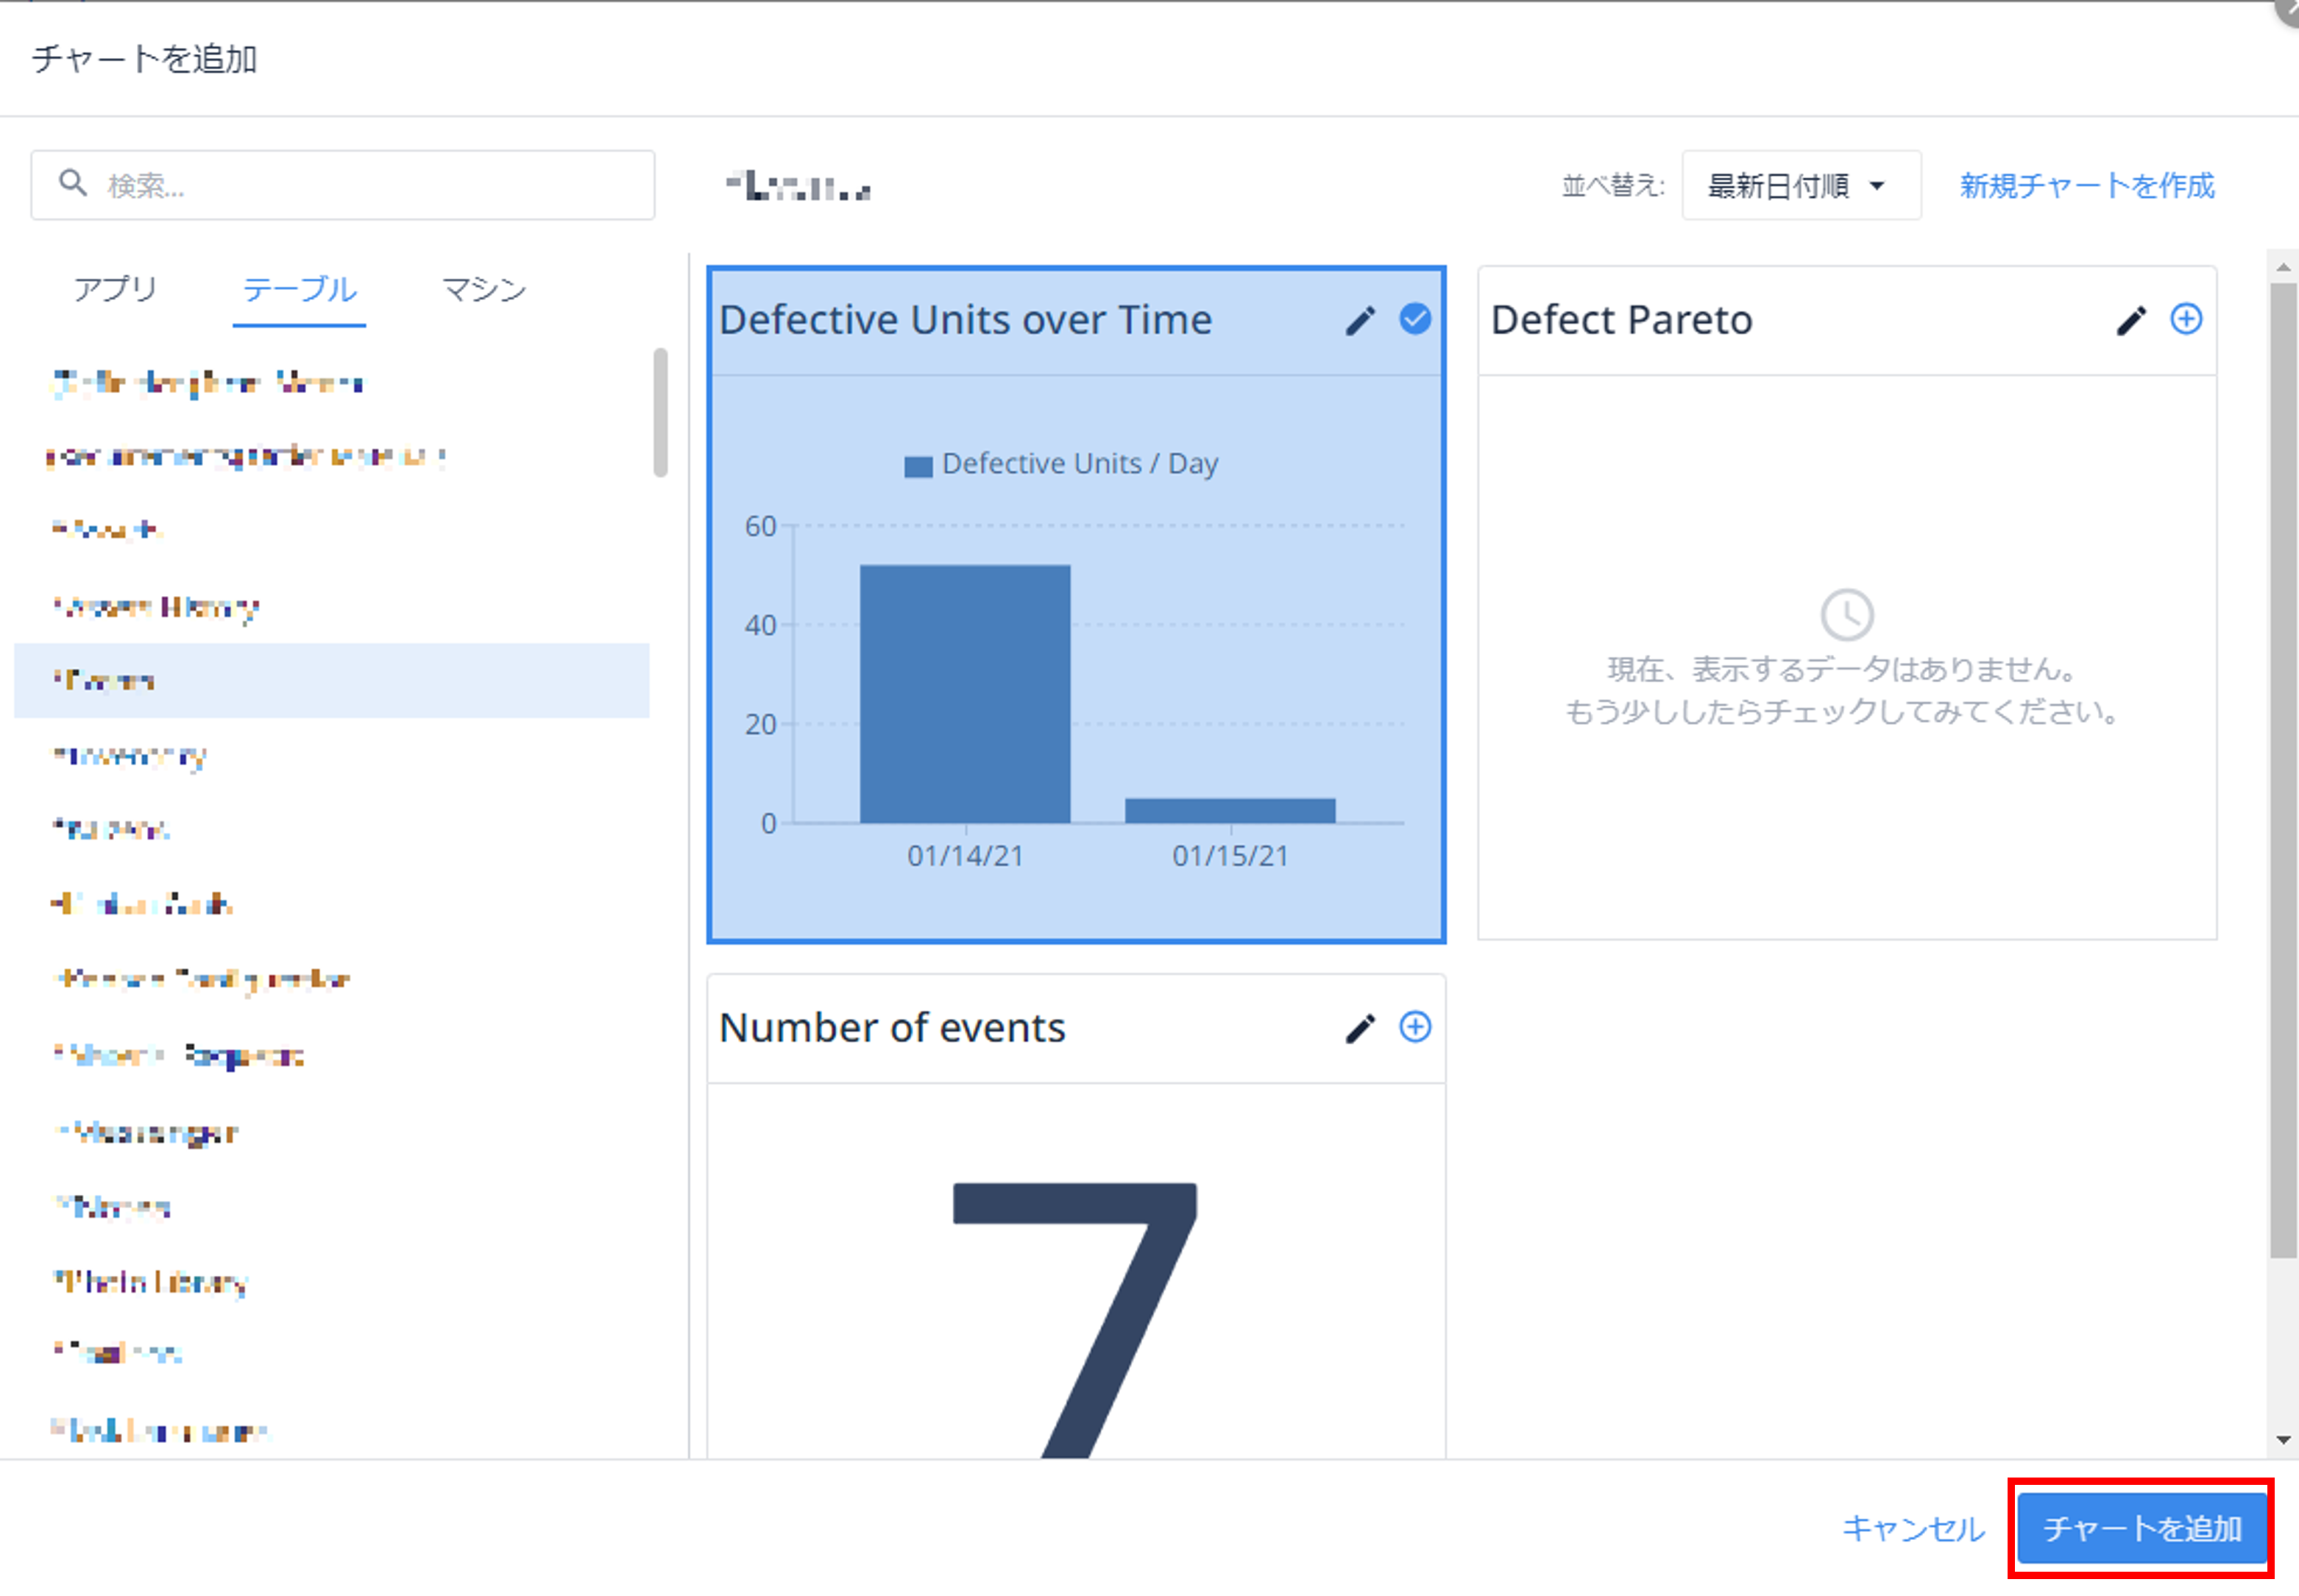
Task: Click the 01/15/21 axis label
Action: (x=1230, y=856)
